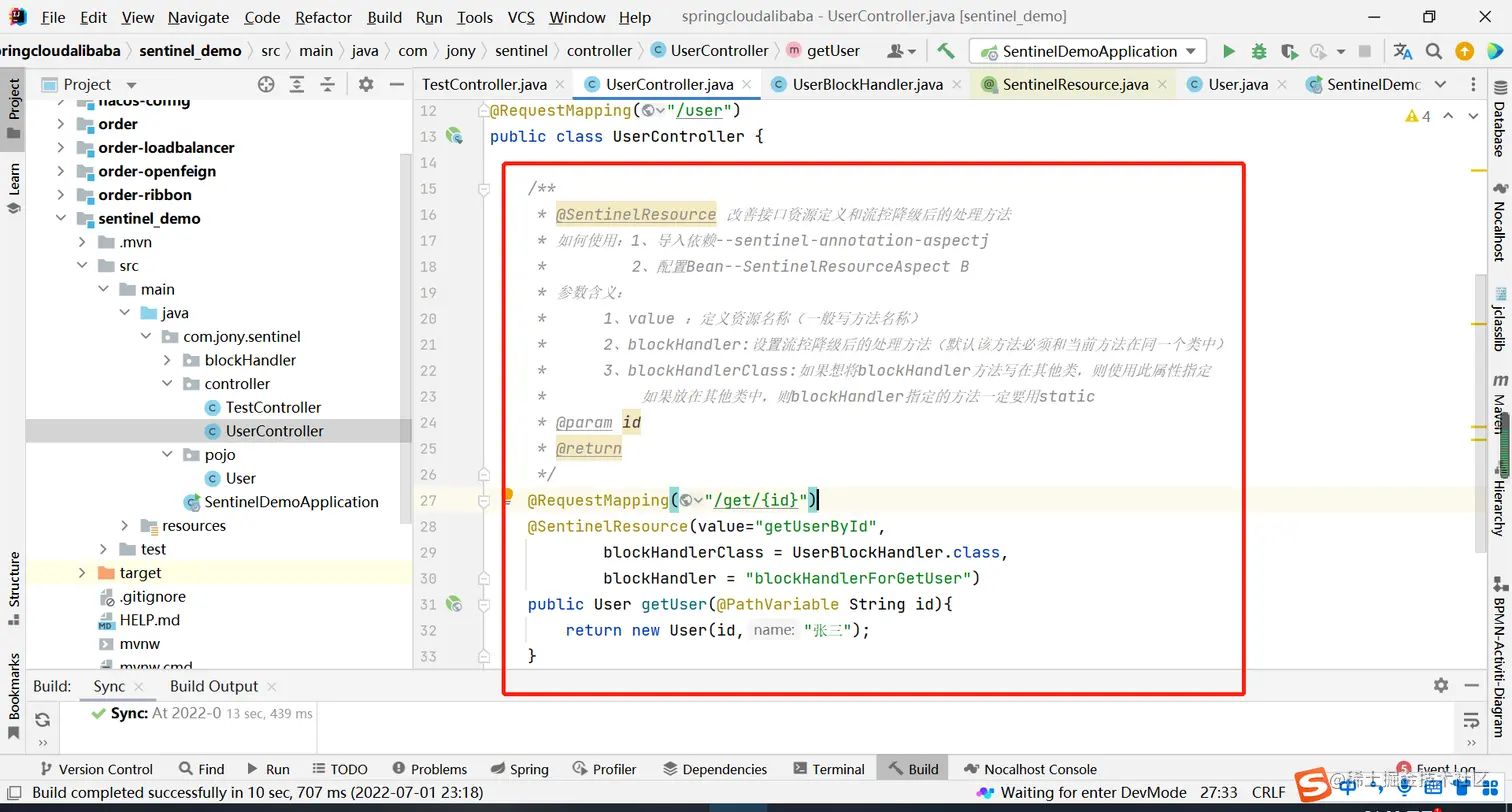Screen dimensions: 1512x812
Task: Open the Project view selector dropdown
Action: click(131, 85)
